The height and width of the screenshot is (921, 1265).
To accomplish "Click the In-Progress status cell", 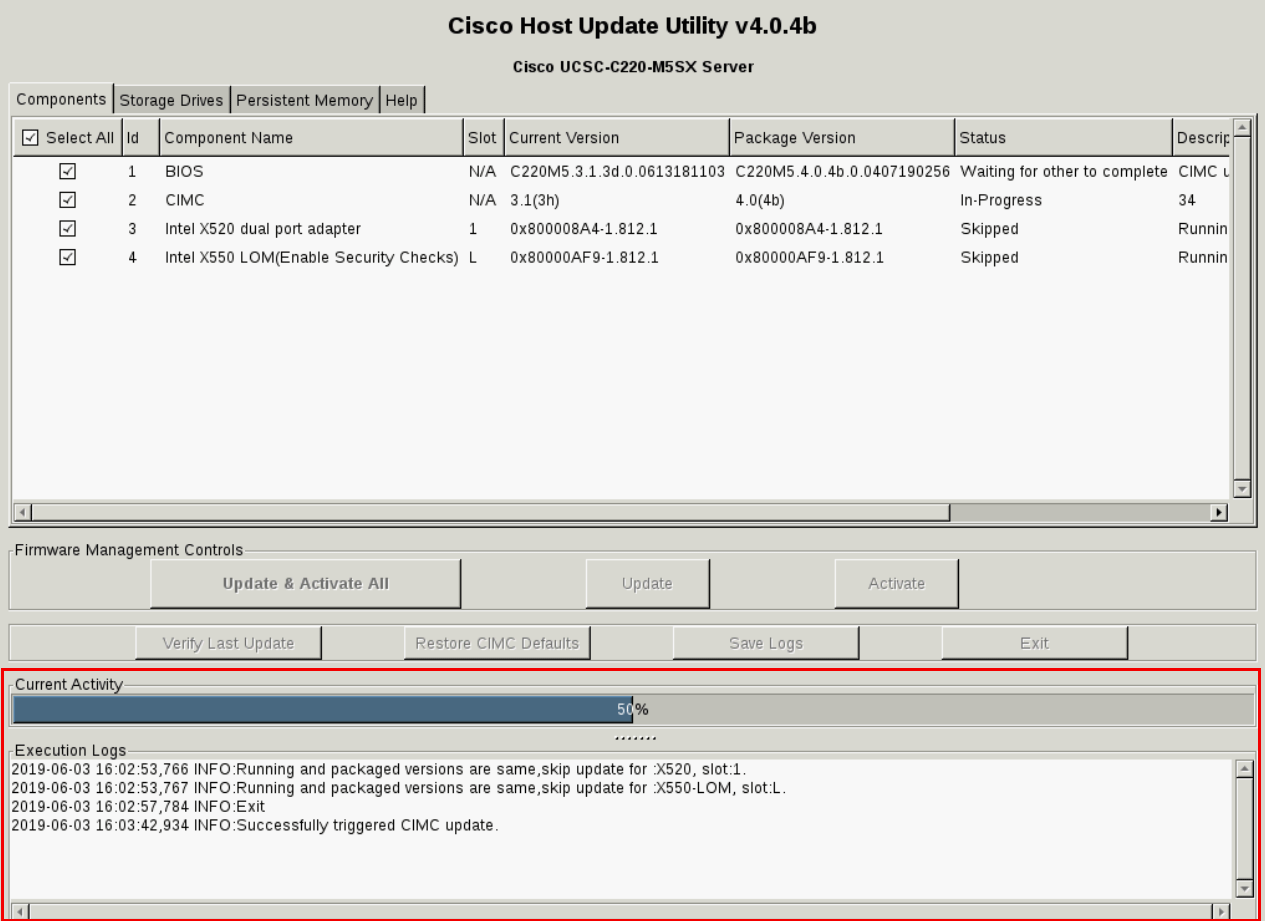I will tap(1001, 200).
